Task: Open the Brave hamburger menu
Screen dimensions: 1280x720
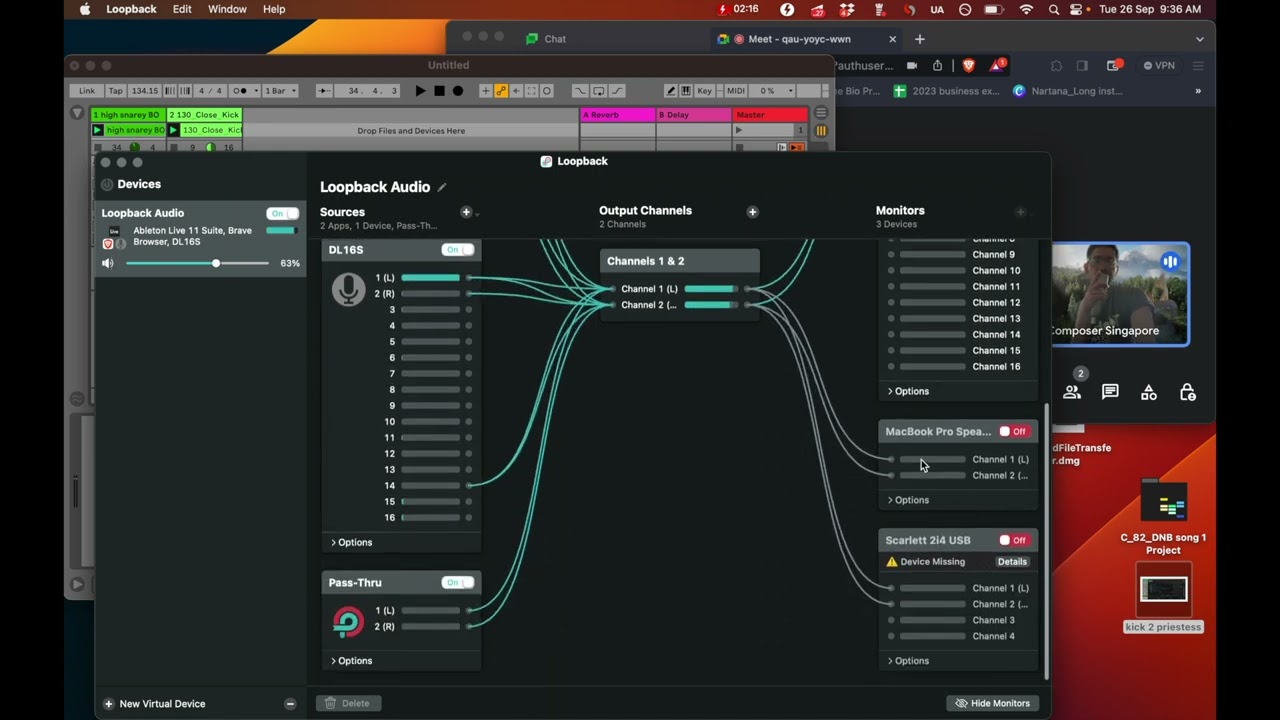Action: [x=1198, y=65]
